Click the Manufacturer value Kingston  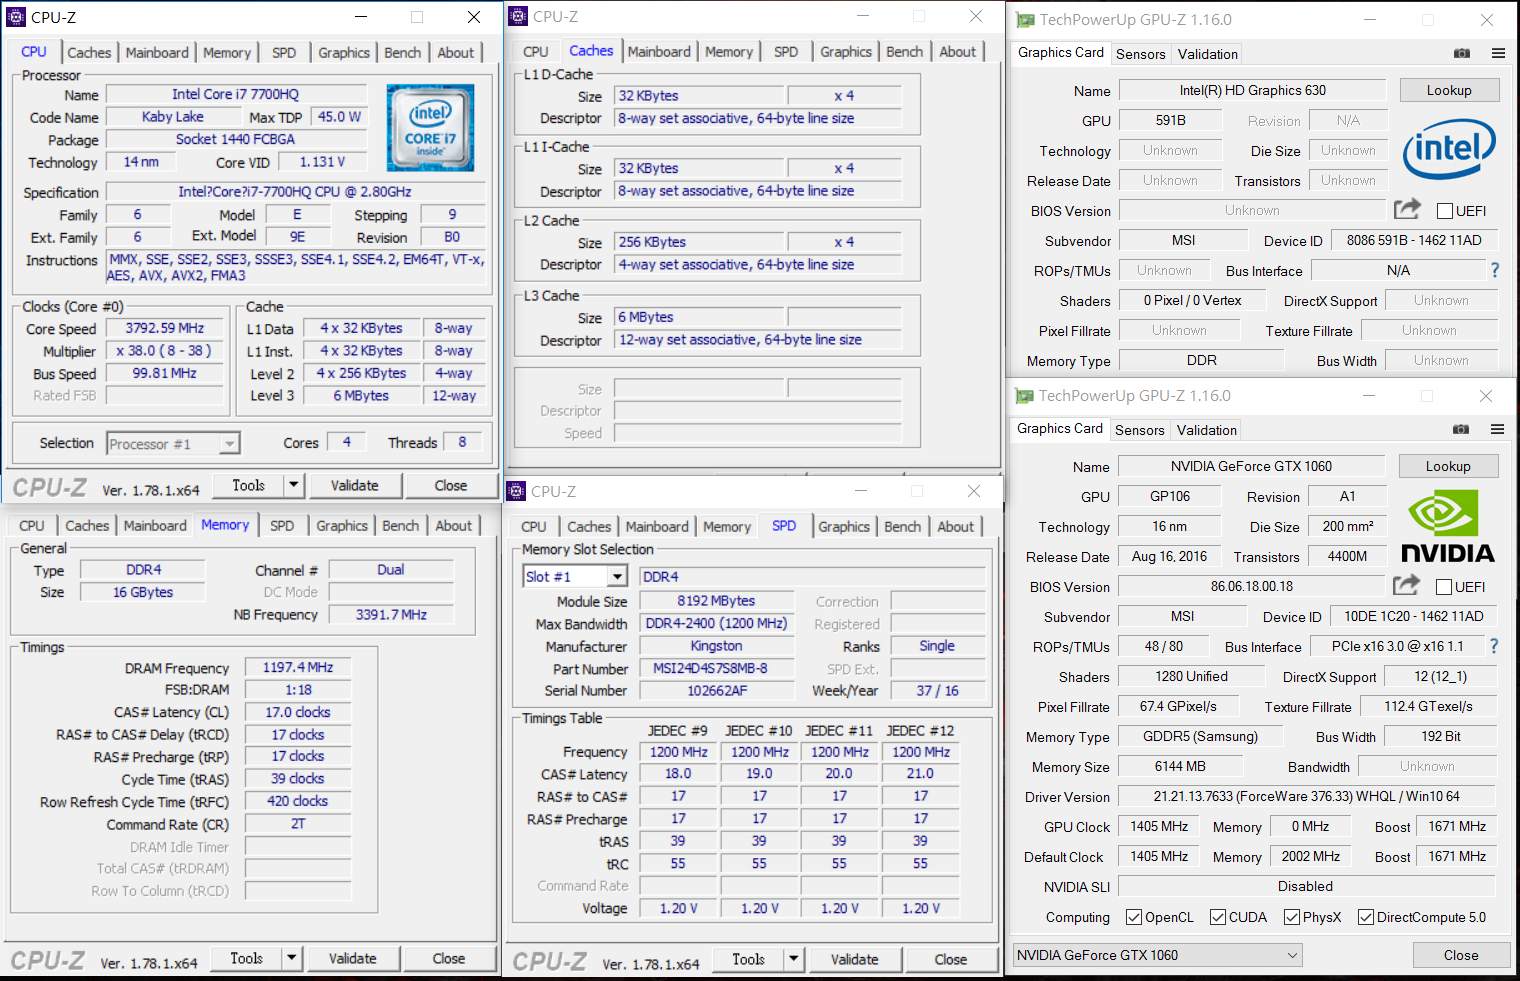717,646
